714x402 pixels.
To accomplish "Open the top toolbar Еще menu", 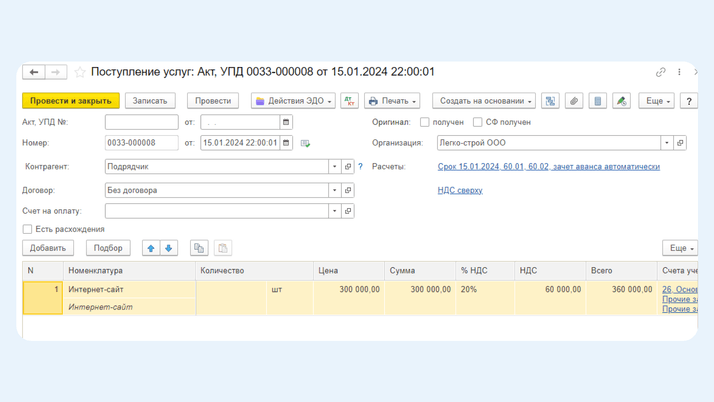I will coord(657,101).
